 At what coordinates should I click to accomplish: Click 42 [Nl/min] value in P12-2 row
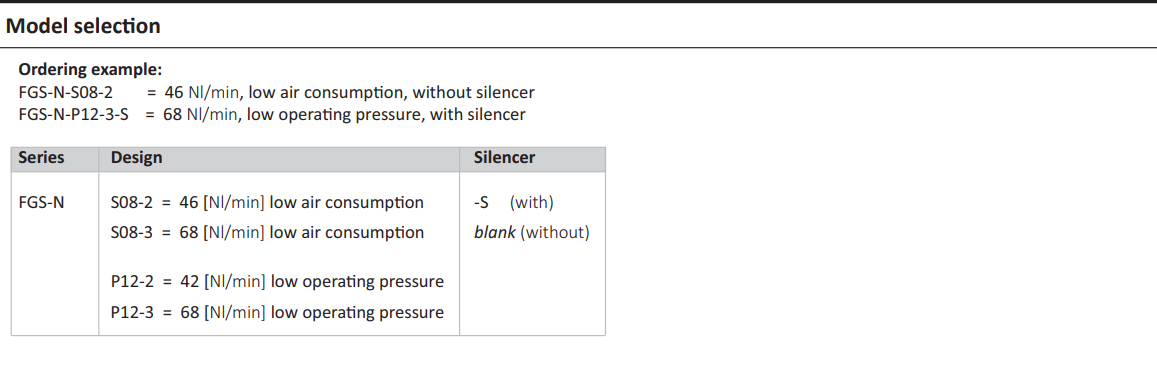(x=223, y=282)
